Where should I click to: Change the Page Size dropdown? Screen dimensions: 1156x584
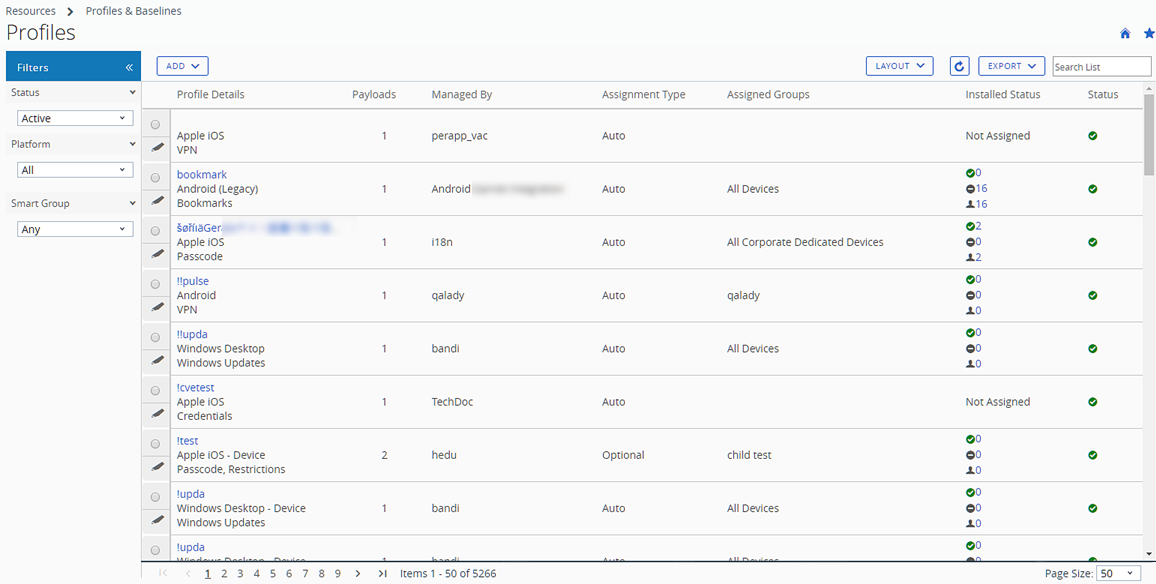click(1118, 574)
